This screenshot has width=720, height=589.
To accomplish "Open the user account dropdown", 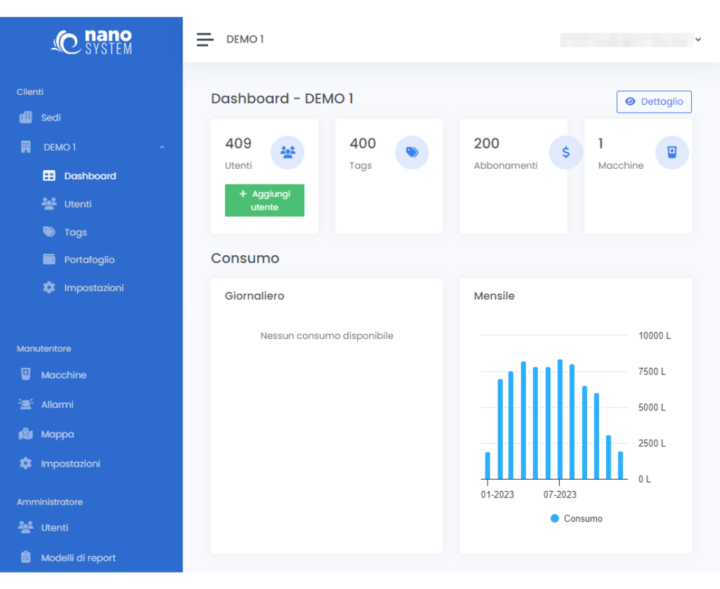I will click(698, 39).
